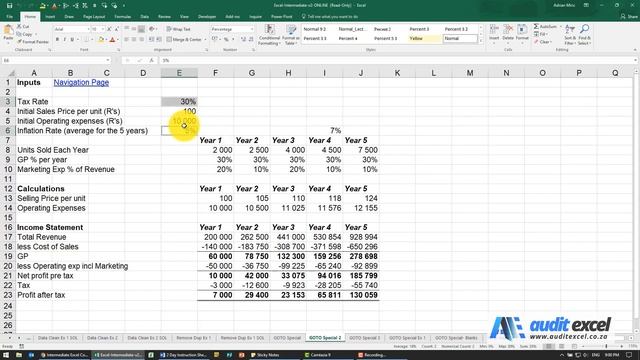Apply the Normal cell style

460,38
